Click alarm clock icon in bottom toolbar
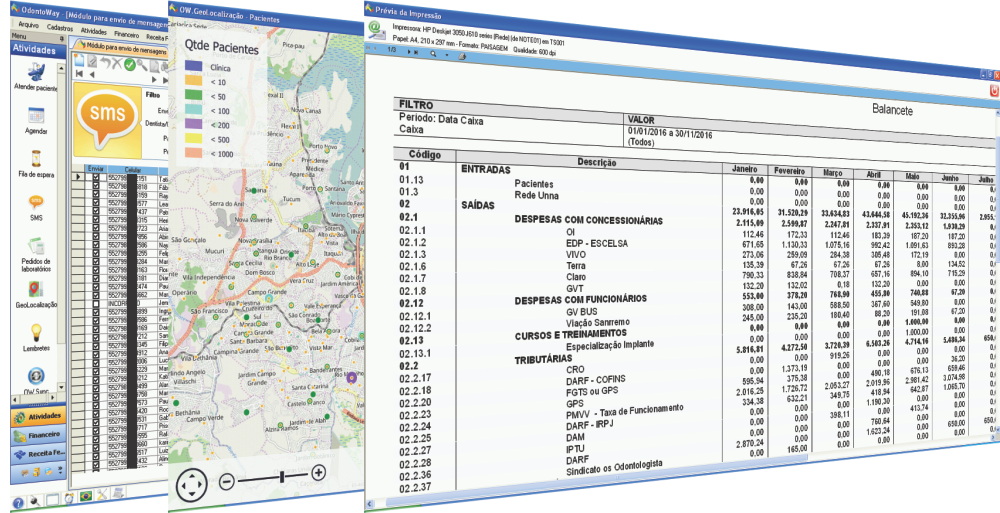The height and width of the screenshot is (513, 1000). tap(69, 498)
